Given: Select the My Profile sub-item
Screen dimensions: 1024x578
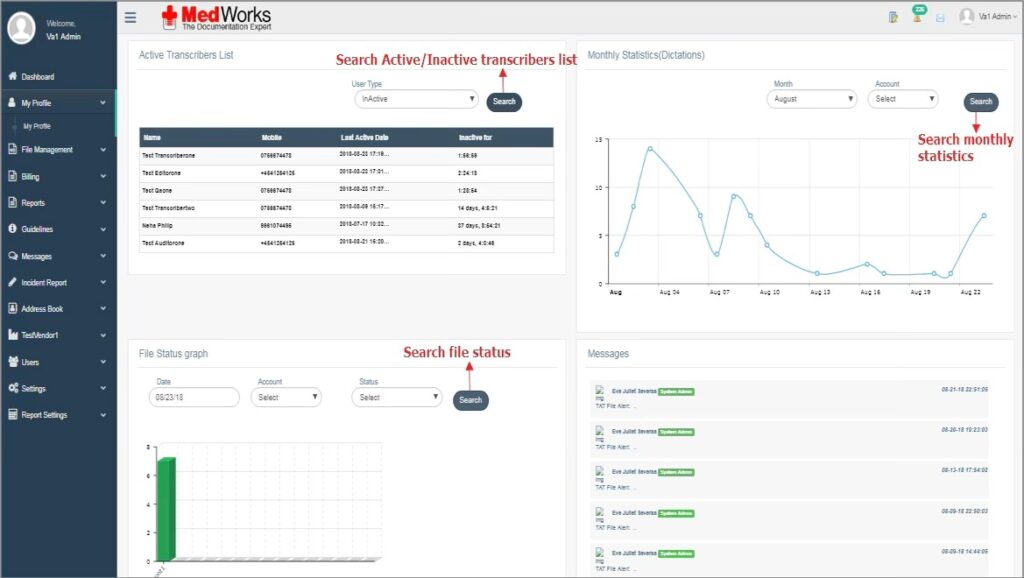Looking at the screenshot, I should click(37, 127).
